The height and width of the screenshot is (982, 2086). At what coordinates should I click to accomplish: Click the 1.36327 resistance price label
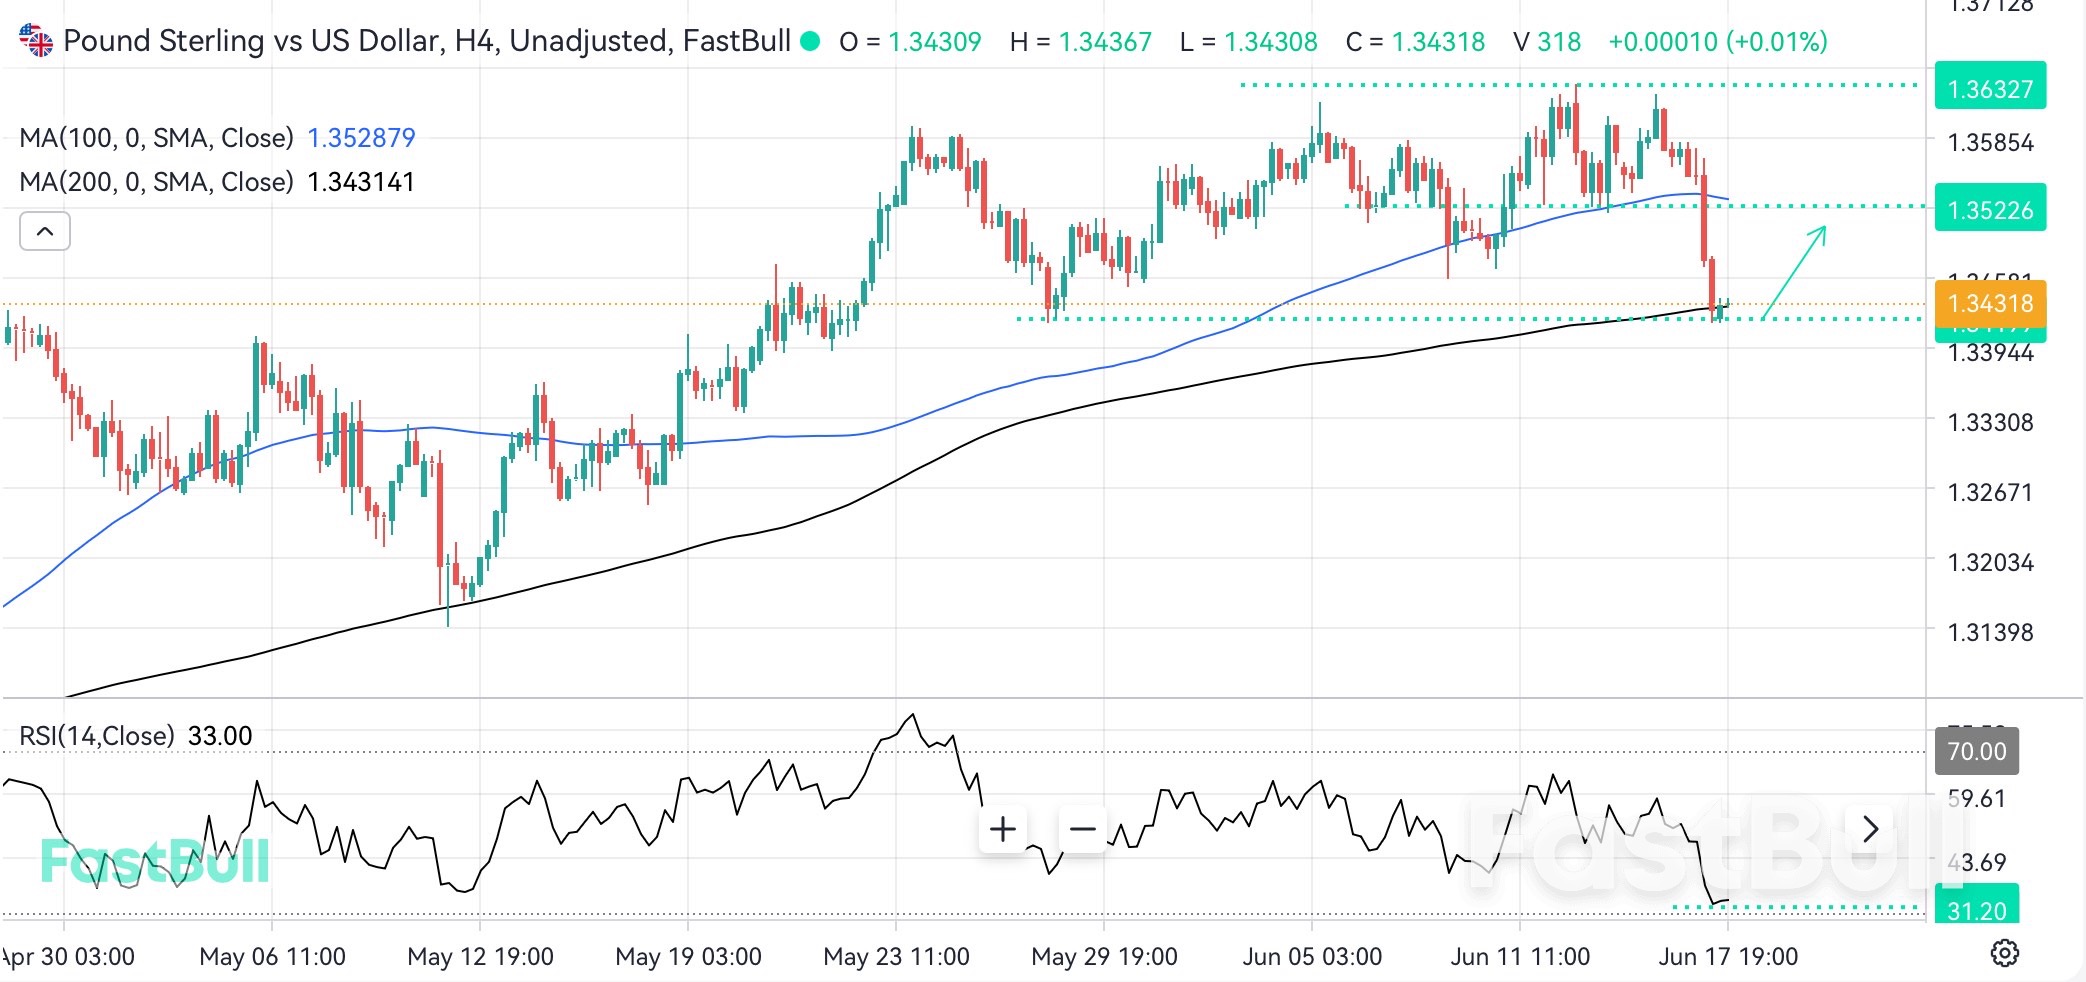click(1990, 88)
